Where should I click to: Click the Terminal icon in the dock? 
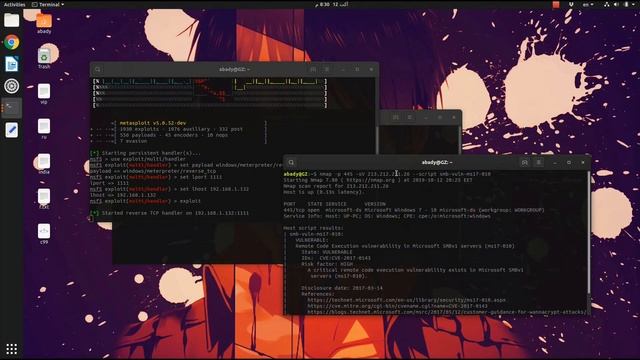11,108
